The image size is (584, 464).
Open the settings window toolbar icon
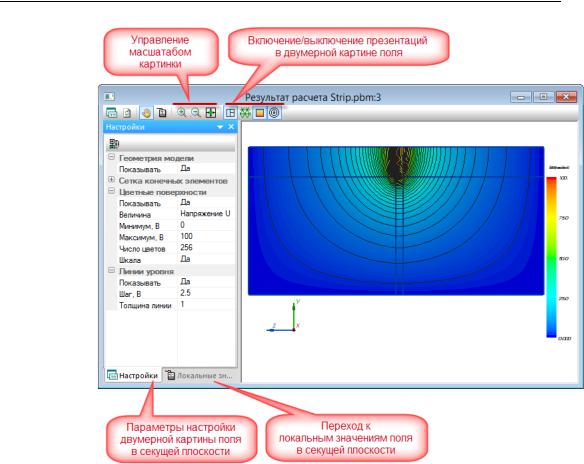coord(111,112)
